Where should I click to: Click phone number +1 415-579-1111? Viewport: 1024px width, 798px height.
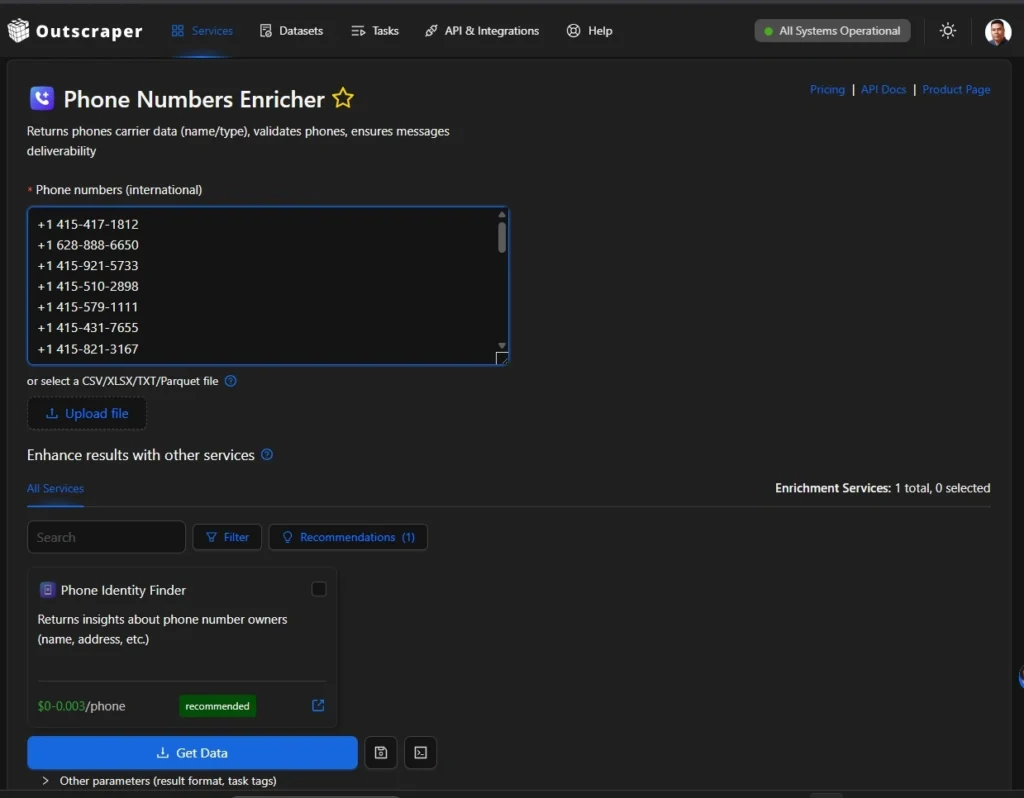(88, 307)
